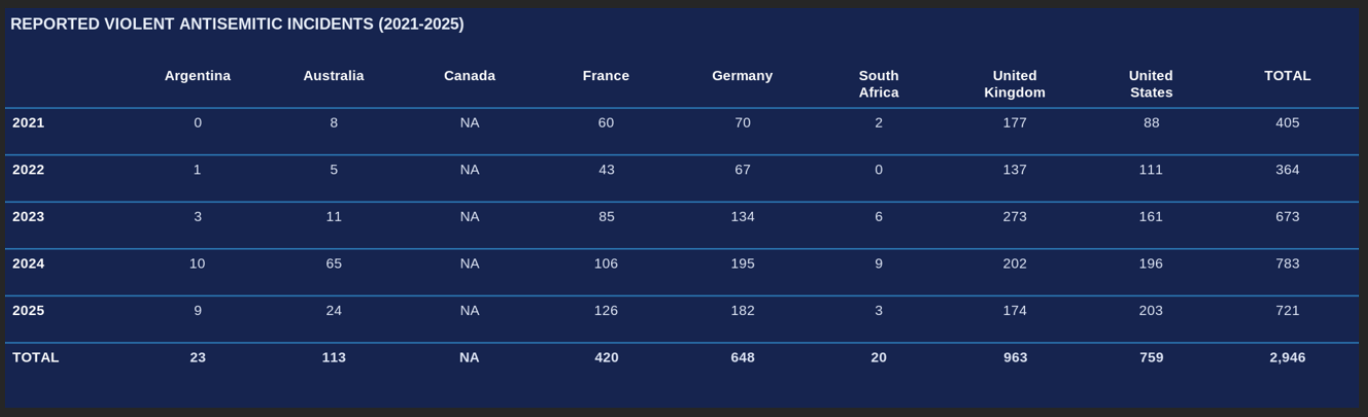Image resolution: width=1368 pixels, height=417 pixels.
Task: Click the TOTAL column header
Action: [1287, 76]
